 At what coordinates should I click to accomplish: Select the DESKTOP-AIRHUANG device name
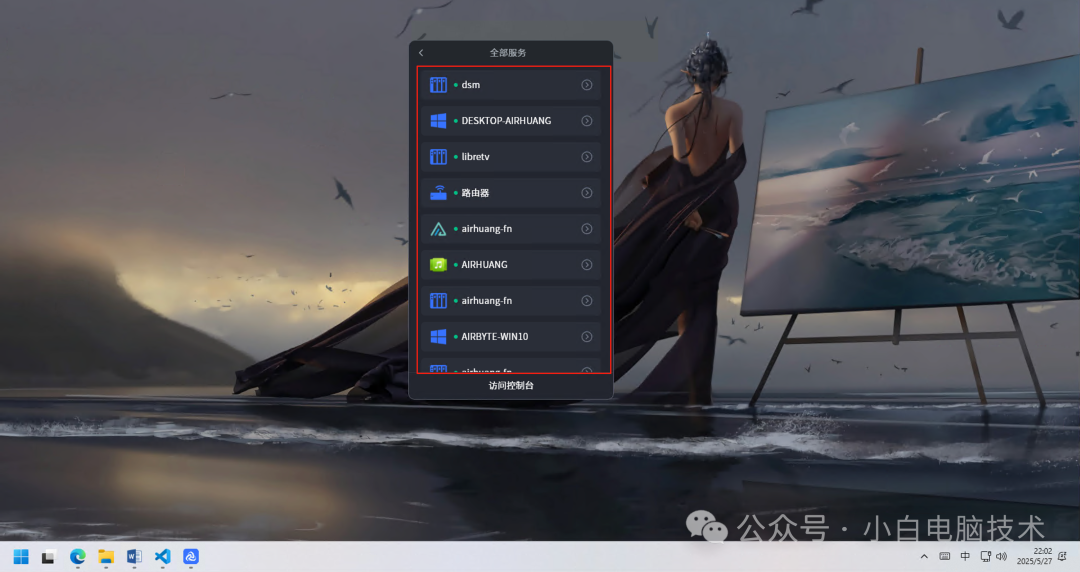coord(506,121)
